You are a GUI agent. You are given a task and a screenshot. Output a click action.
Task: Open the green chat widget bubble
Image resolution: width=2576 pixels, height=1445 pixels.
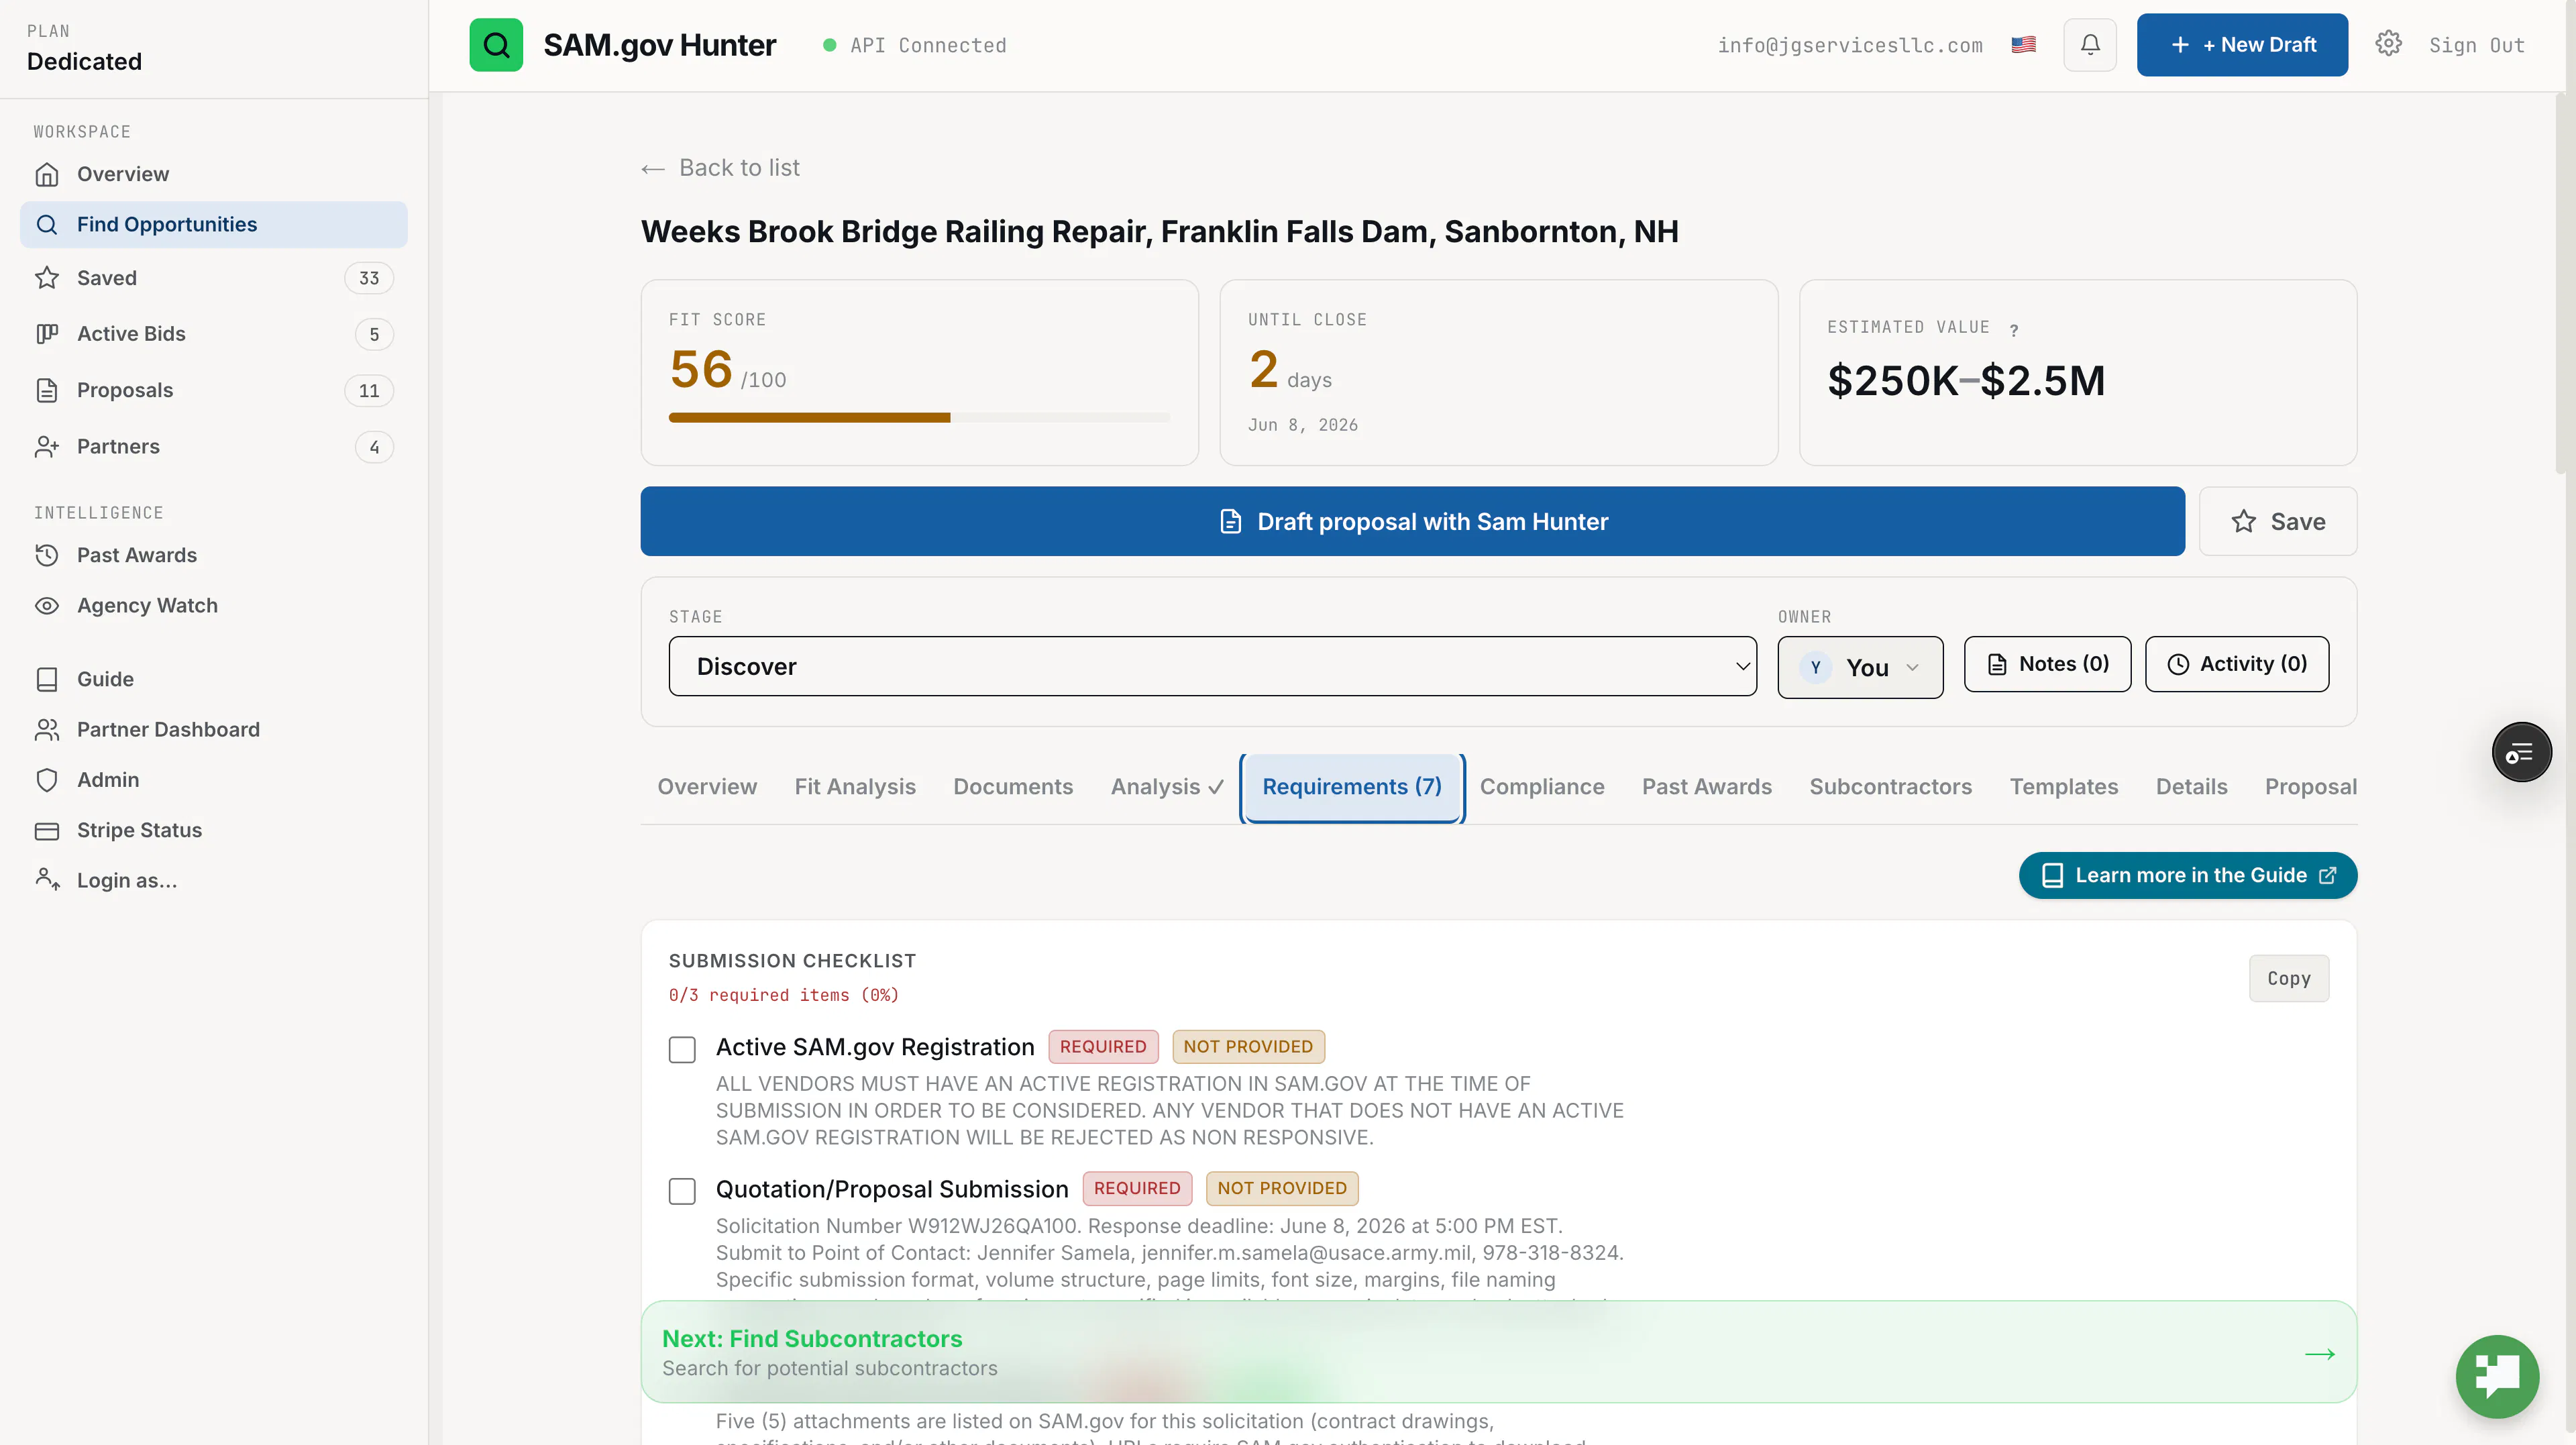tap(2497, 1376)
